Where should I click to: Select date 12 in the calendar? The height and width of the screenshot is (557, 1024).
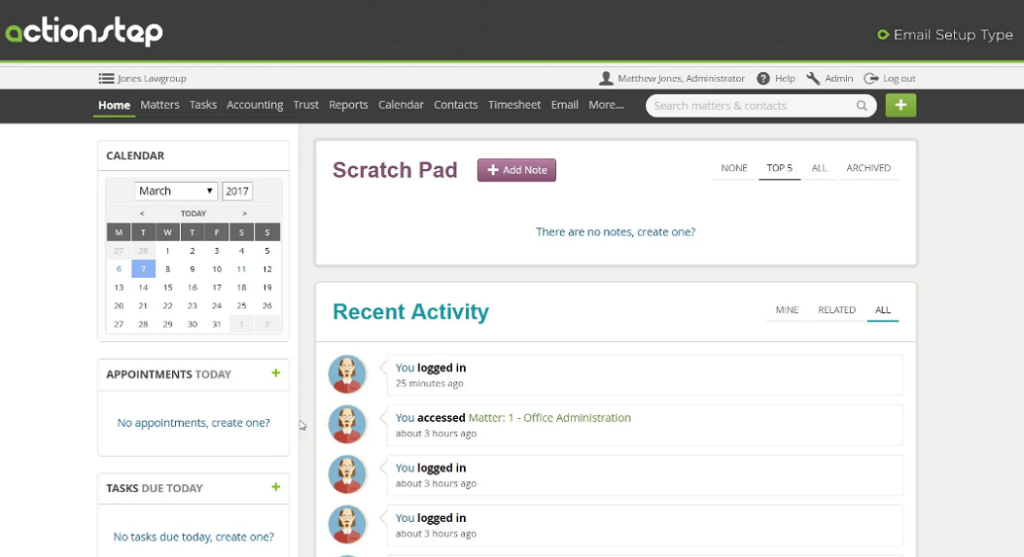(267, 269)
